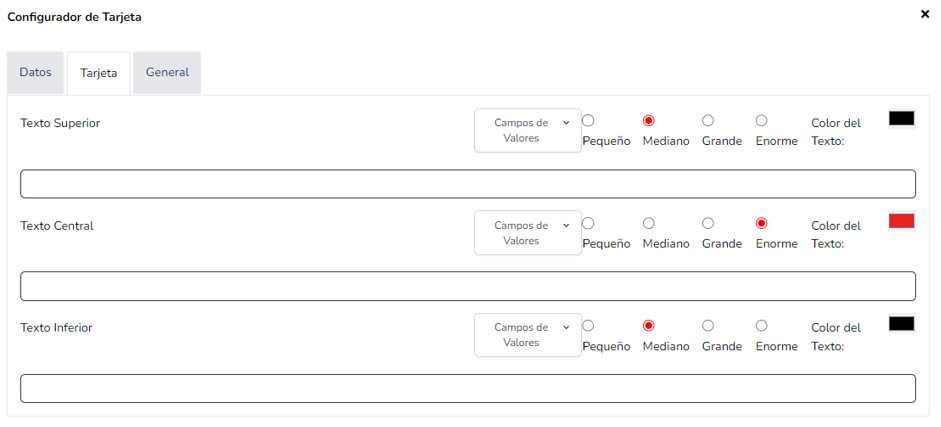Choose Pequeño size for Texto Central
Screen dimensions: 941x427
point(588,223)
